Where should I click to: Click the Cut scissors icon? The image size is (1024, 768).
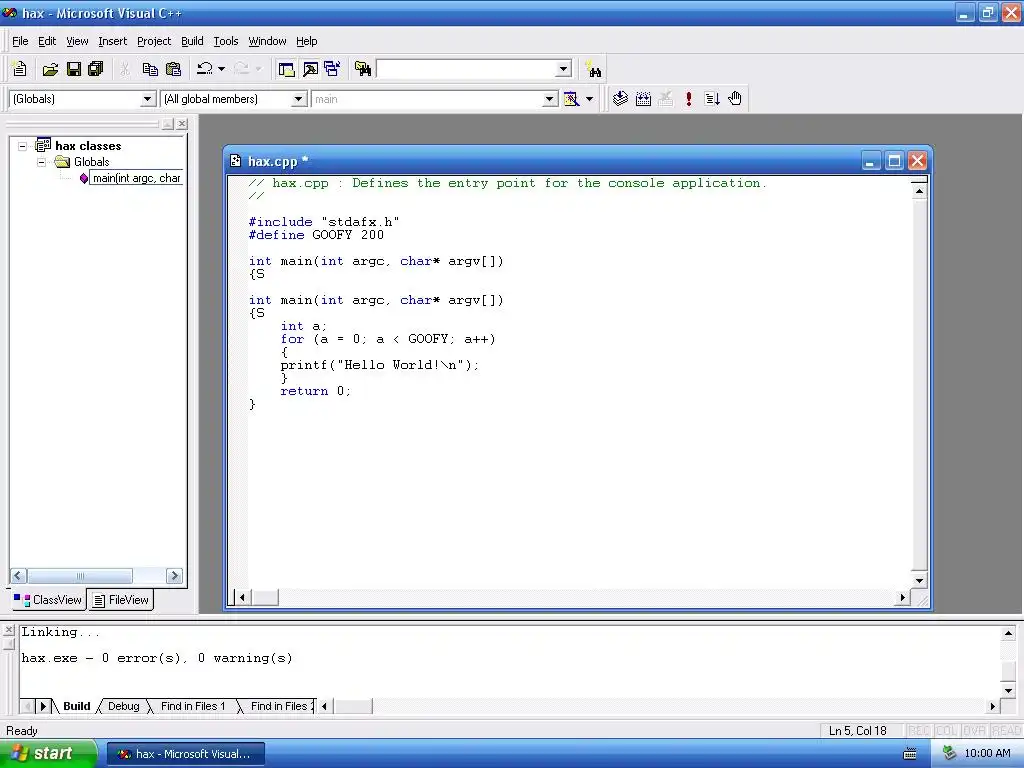(x=124, y=69)
